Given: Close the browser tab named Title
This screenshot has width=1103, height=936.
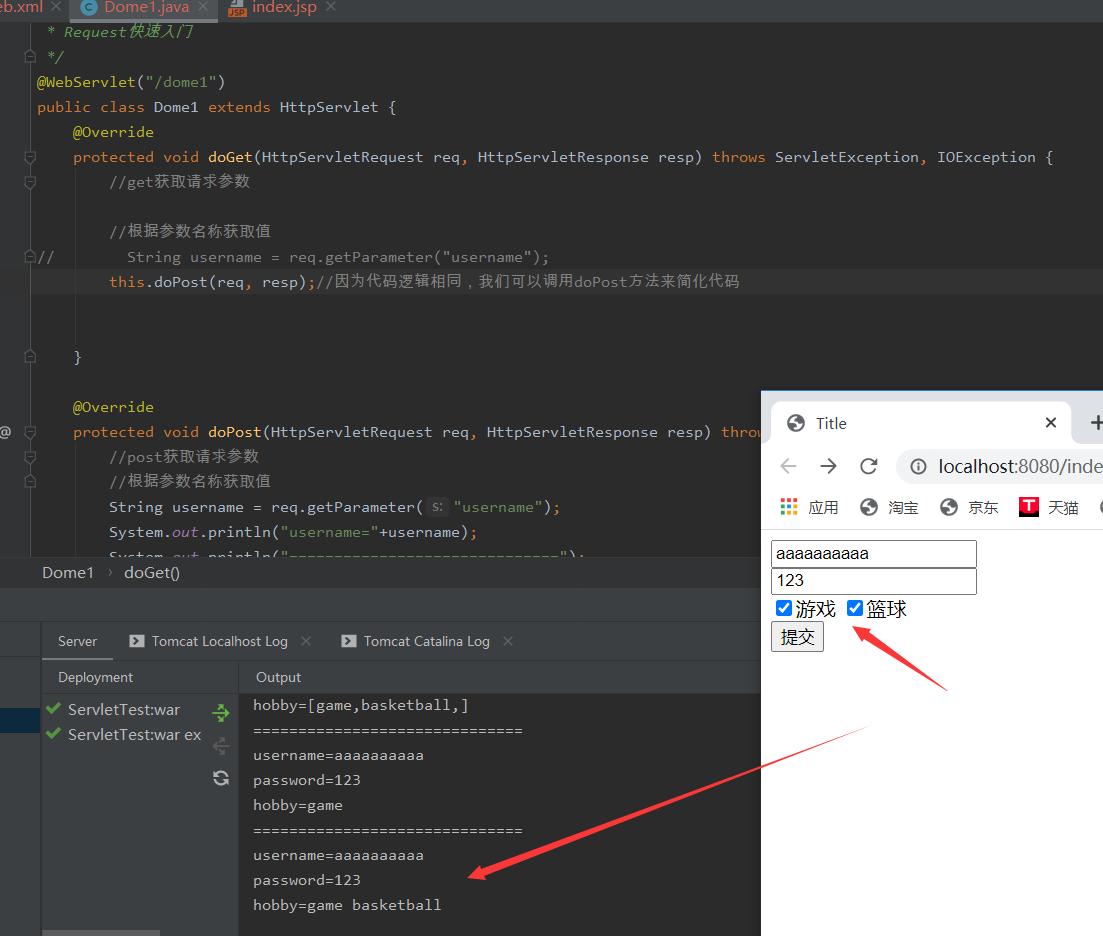Looking at the screenshot, I should point(1051,423).
